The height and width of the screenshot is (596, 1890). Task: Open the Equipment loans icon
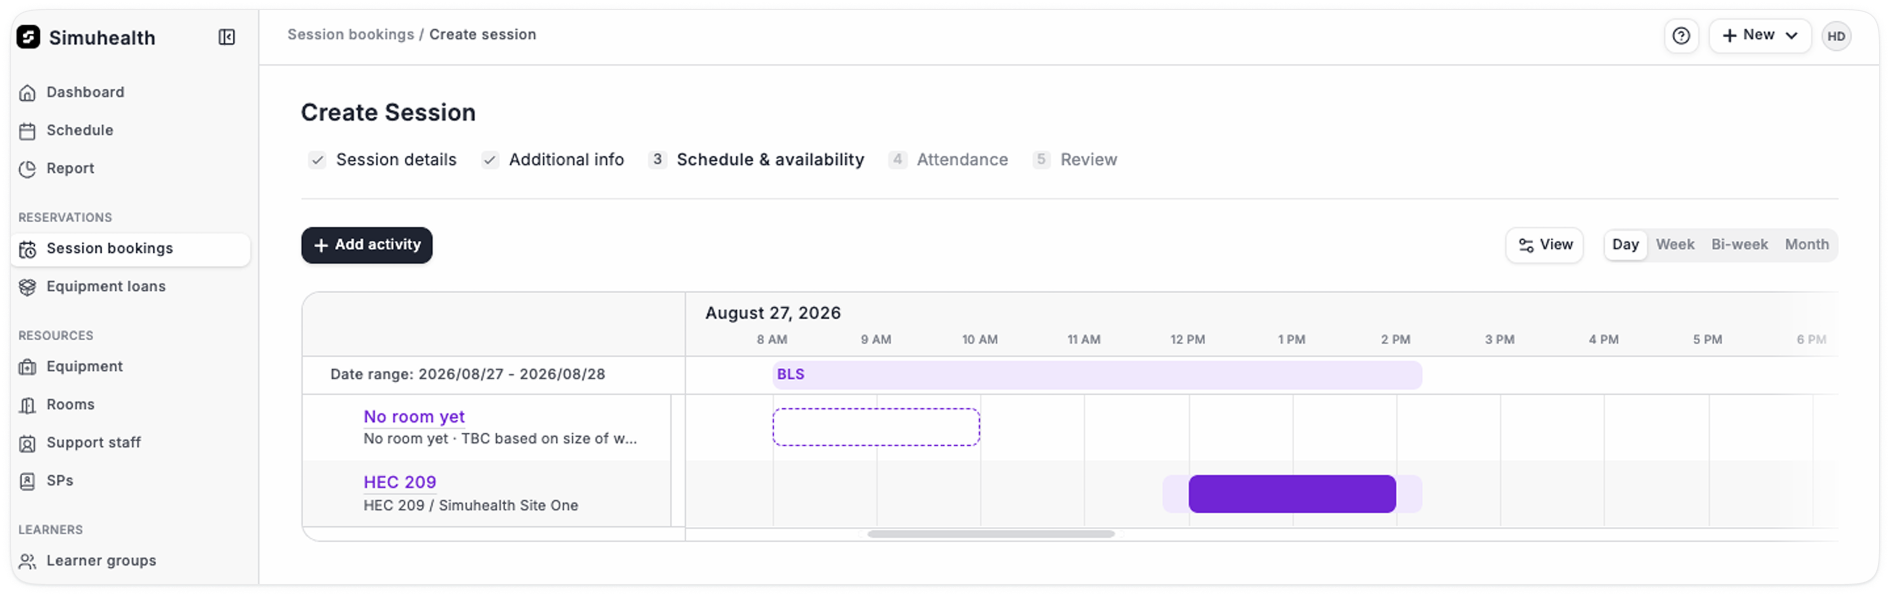coord(27,287)
